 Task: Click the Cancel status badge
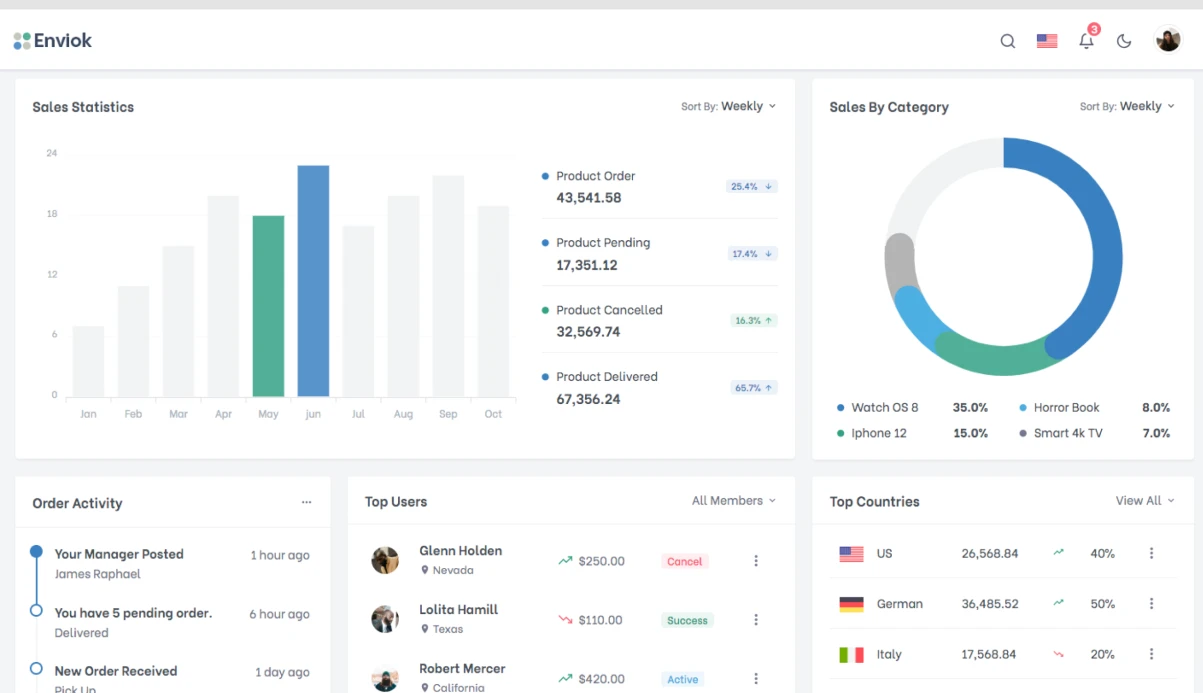tap(684, 562)
